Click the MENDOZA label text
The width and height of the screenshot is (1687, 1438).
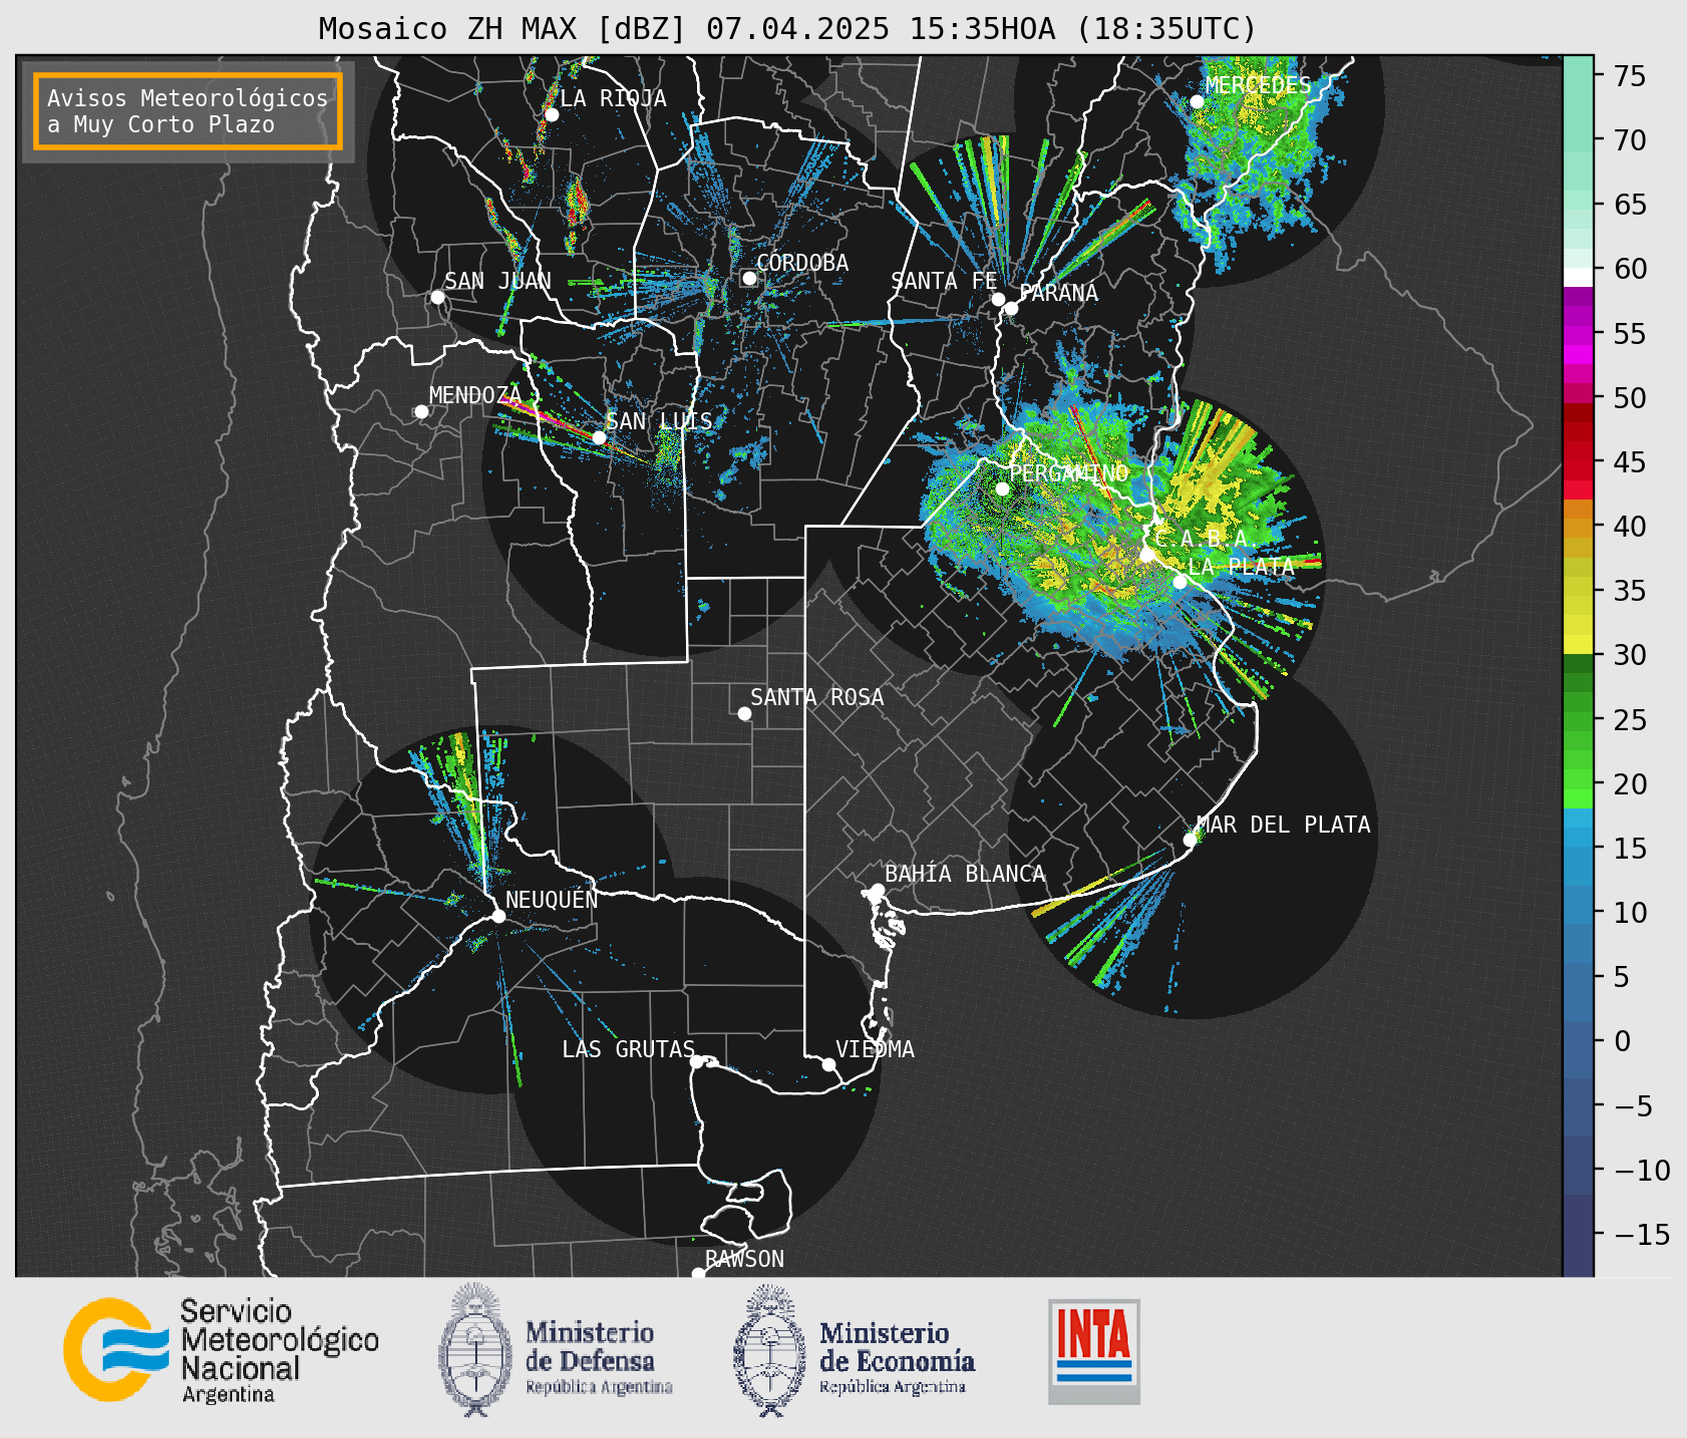(476, 396)
